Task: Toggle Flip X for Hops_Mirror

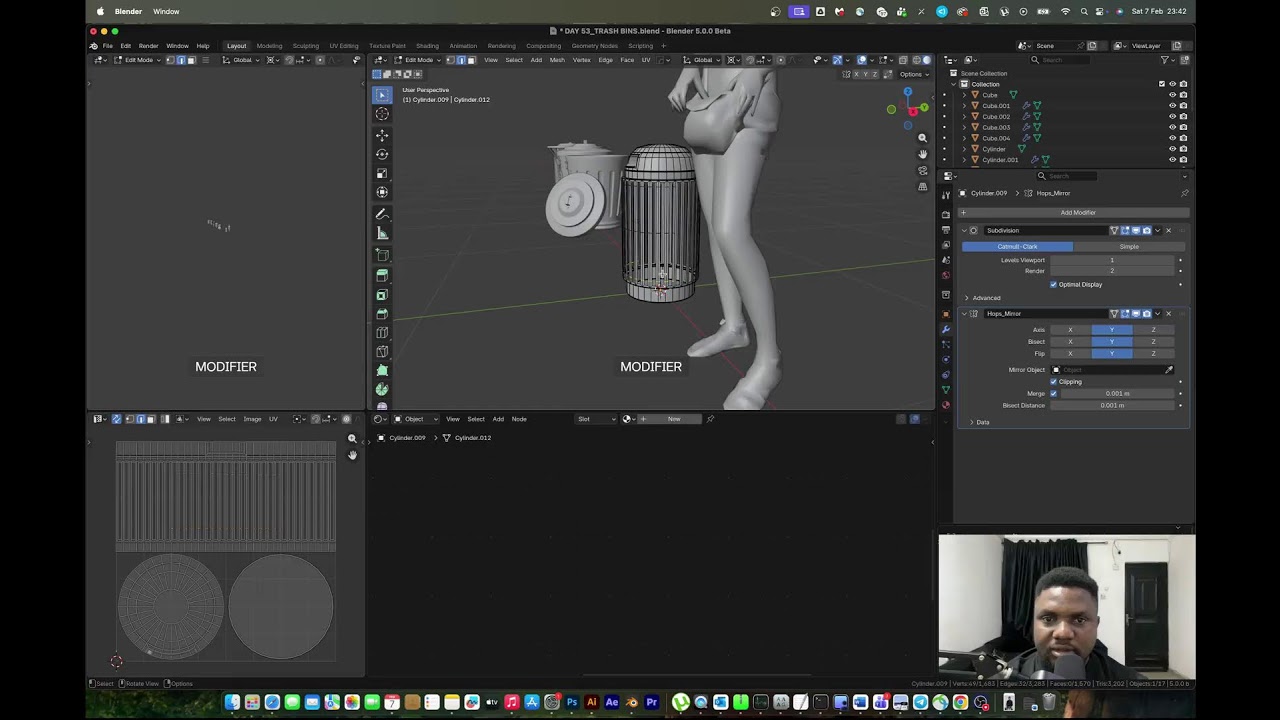Action: pos(1070,354)
